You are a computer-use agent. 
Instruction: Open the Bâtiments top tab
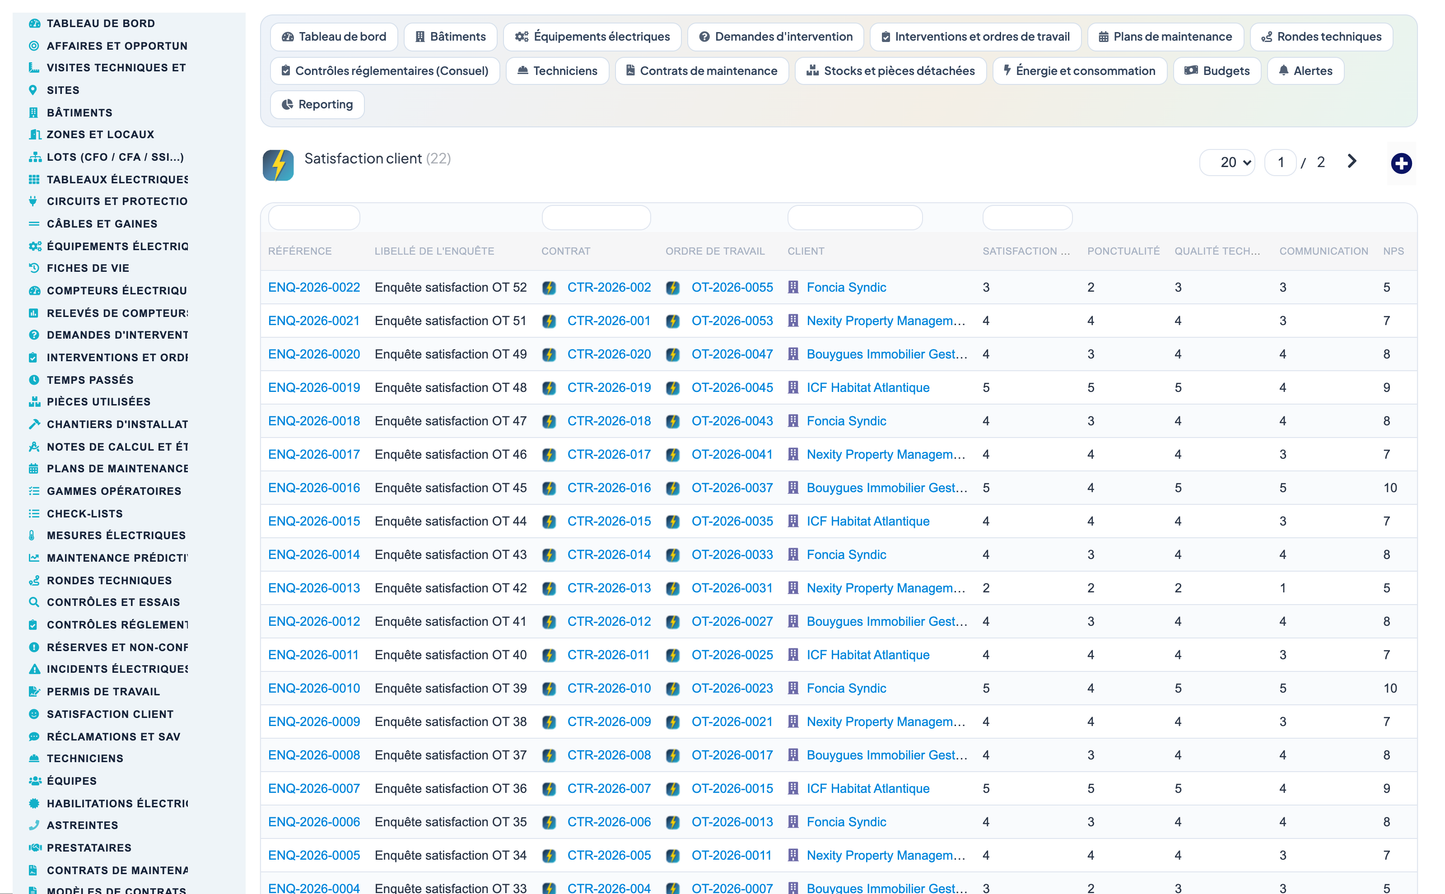[x=450, y=37]
